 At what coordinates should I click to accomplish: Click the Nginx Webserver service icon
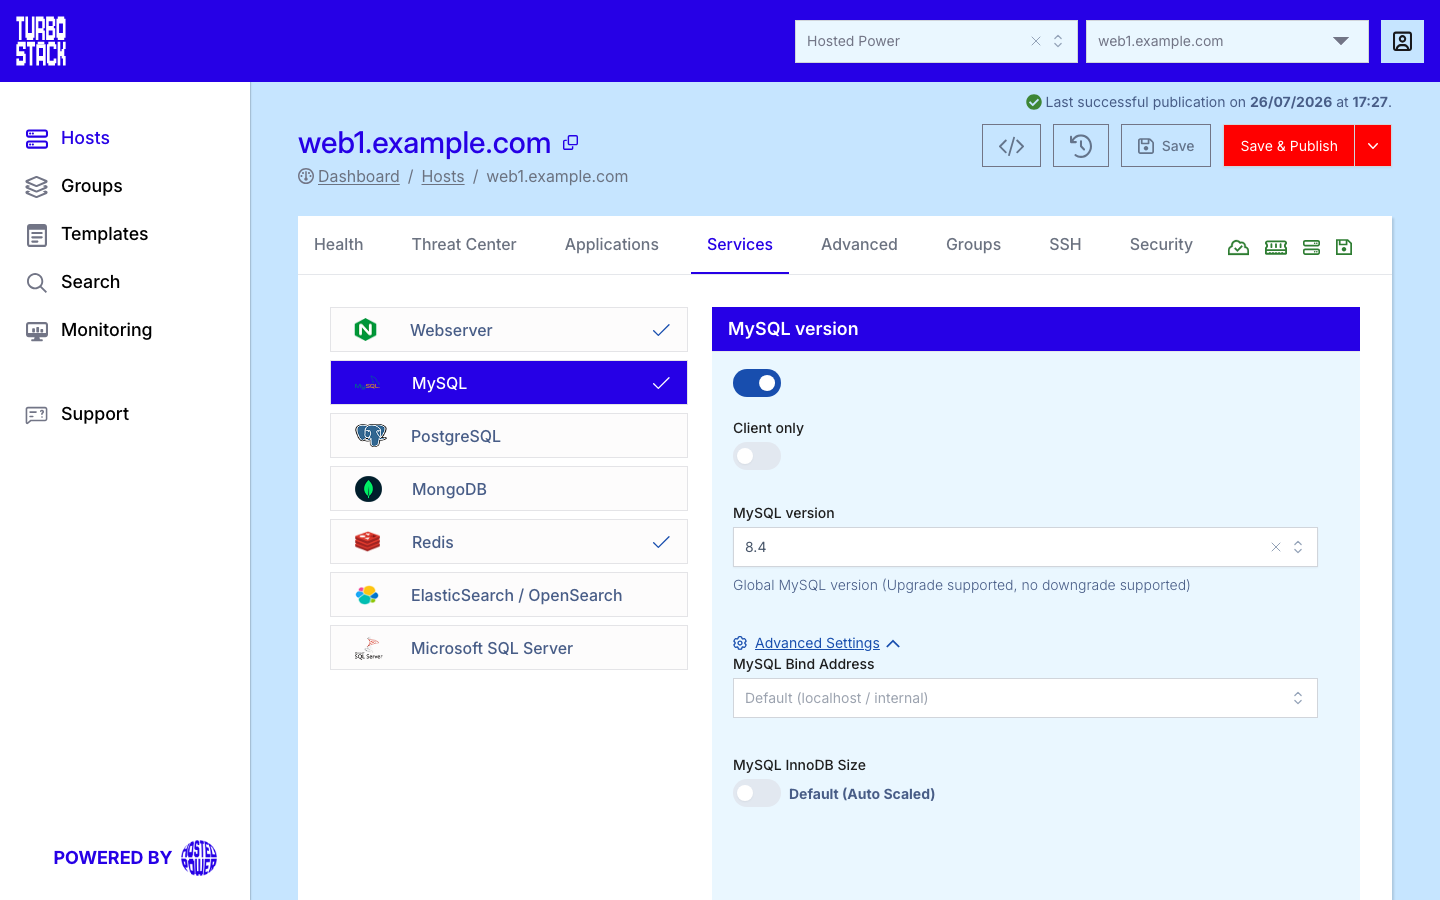point(366,330)
